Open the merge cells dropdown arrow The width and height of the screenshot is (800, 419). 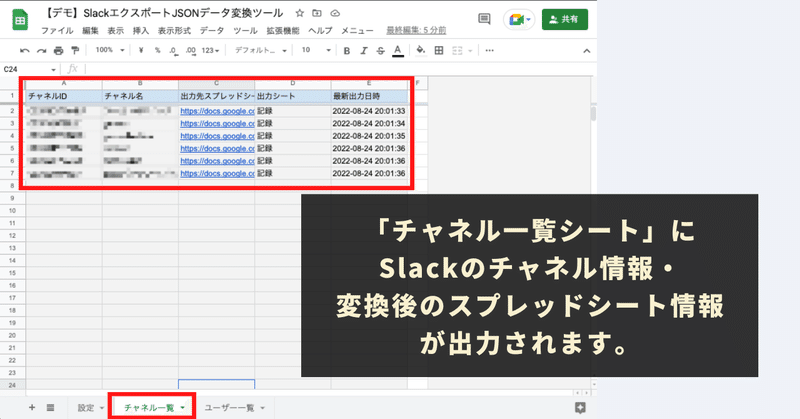coord(470,51)
